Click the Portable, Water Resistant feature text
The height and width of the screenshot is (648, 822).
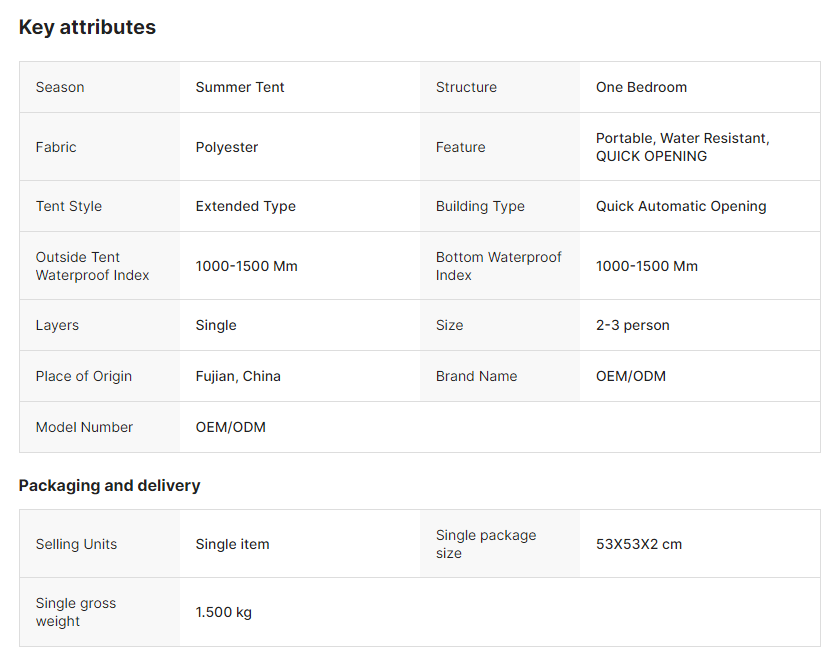682,138
